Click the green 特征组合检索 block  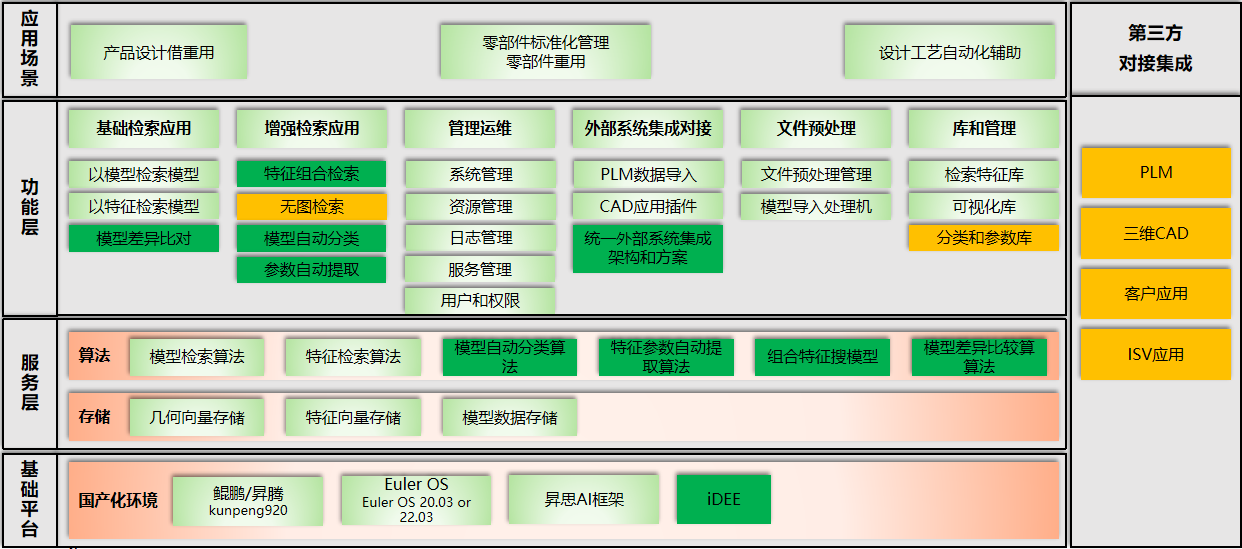pos(311,174)
